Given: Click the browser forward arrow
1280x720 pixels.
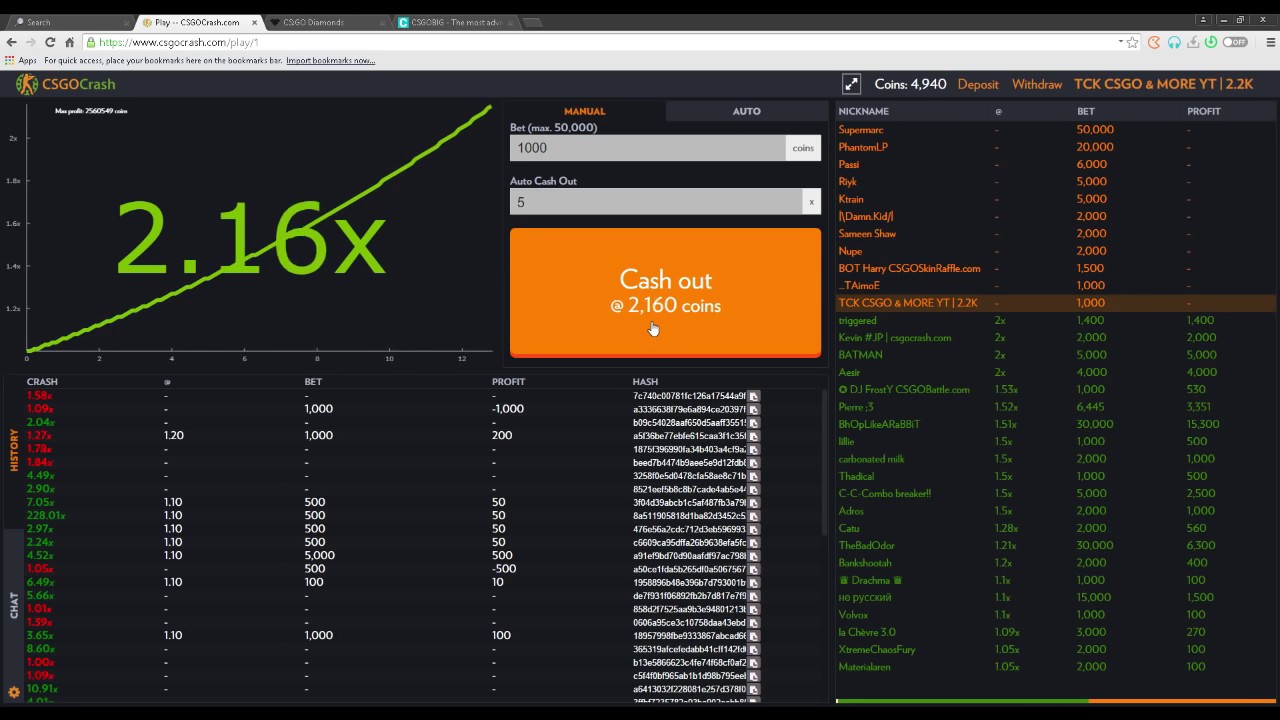Looking at the screenshot, I should tap(31, 42).
